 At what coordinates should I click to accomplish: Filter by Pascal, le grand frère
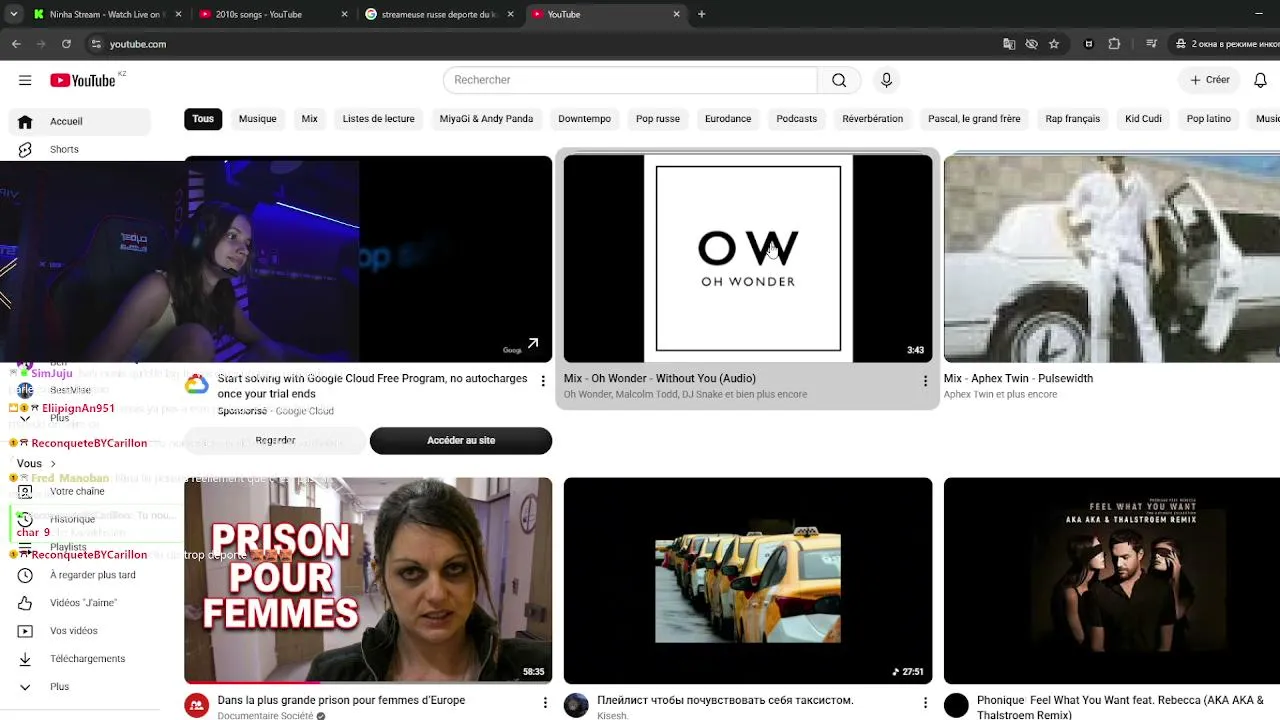click(974, 119)
